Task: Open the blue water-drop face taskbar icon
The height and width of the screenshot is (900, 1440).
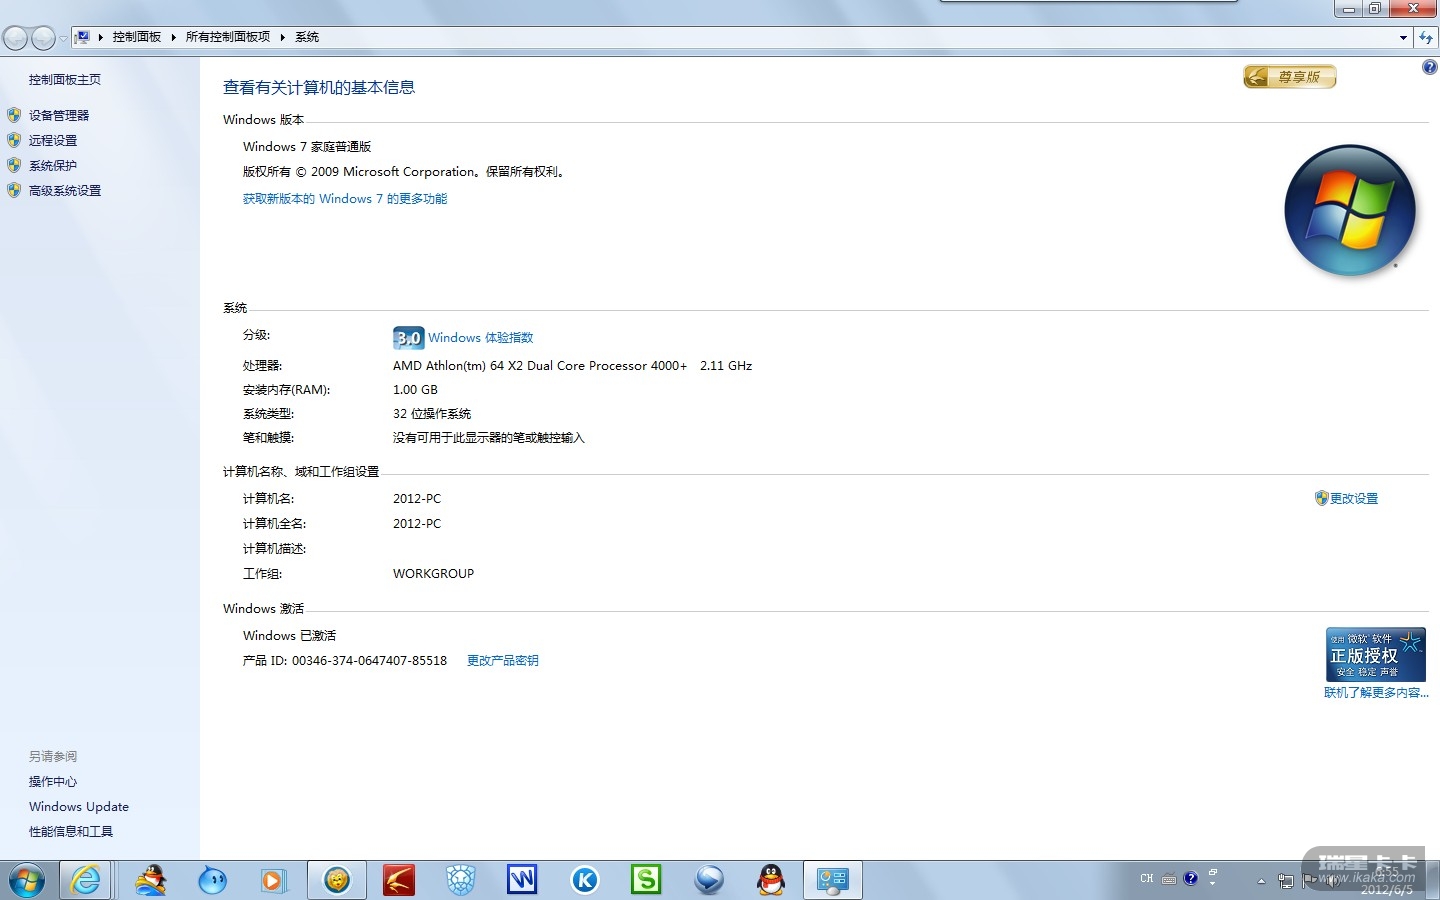Action: (x=212, y=880)
